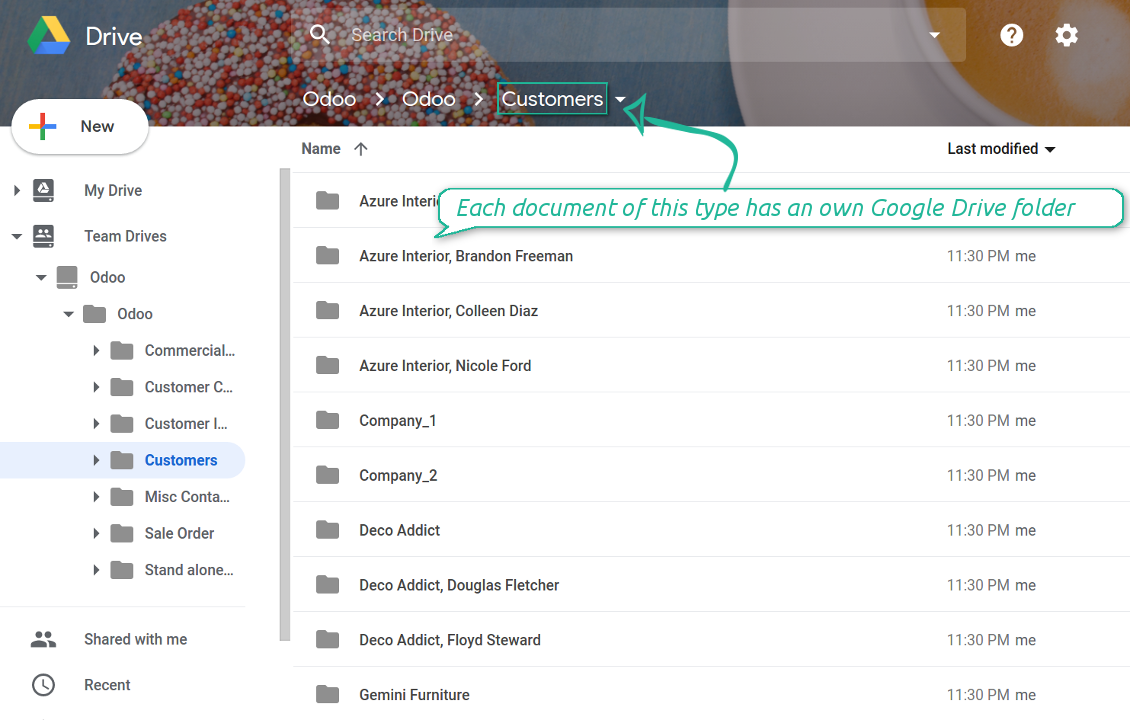This screenshot has height=720, width=1130.
Task: Expand the My Drive tree node
Action: point(17,190)
